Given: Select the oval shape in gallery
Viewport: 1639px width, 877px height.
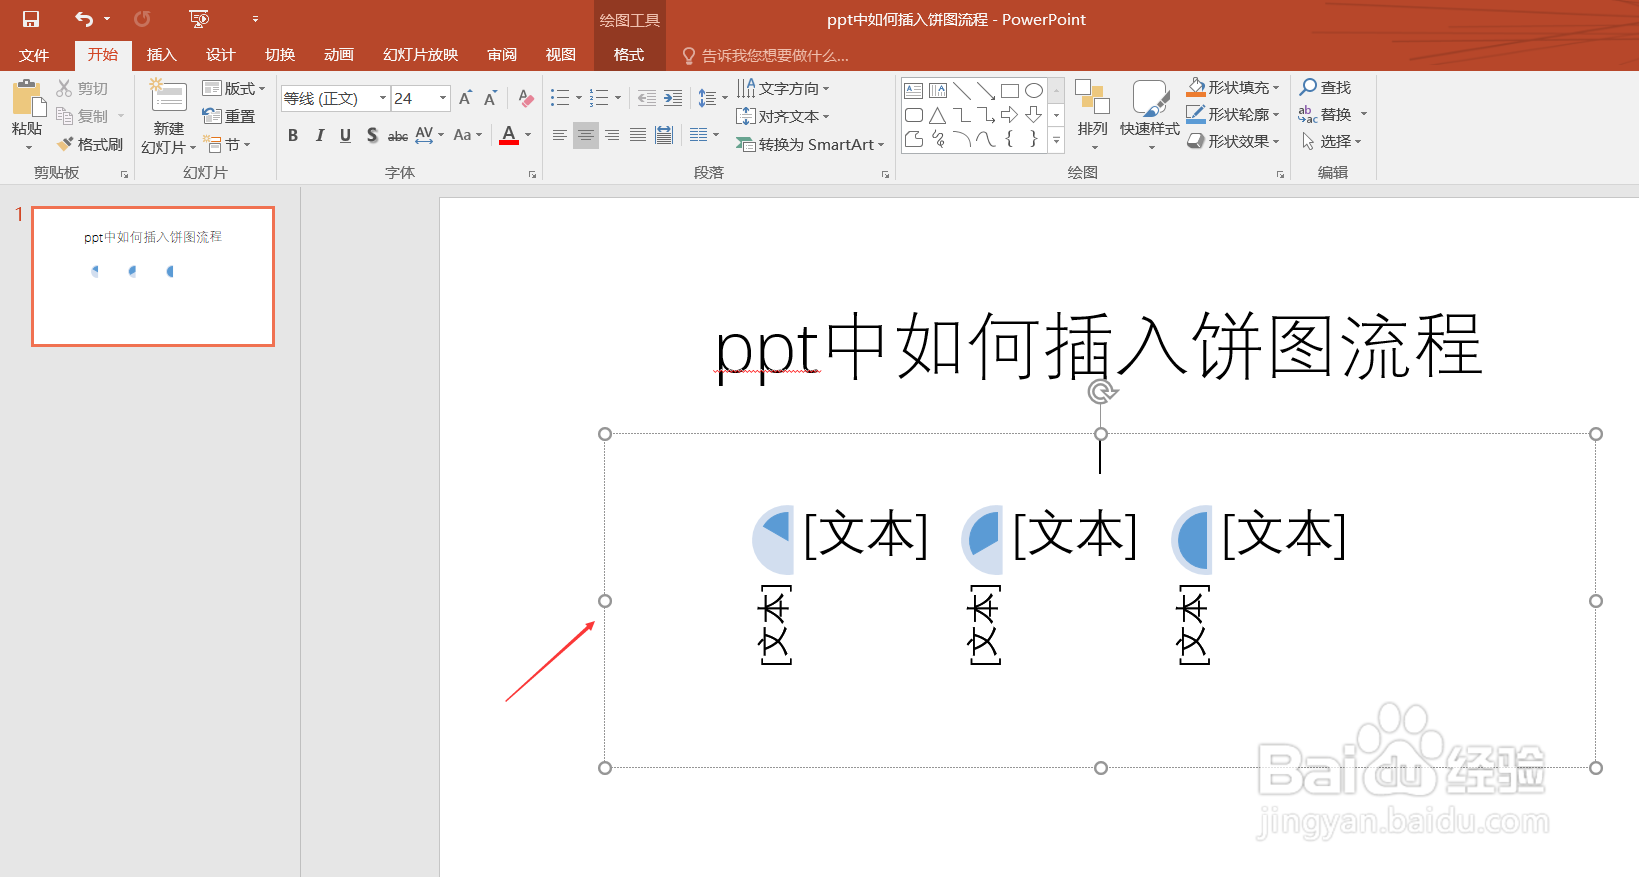Looking at the screenshot, I should (x=1034, y=91).
